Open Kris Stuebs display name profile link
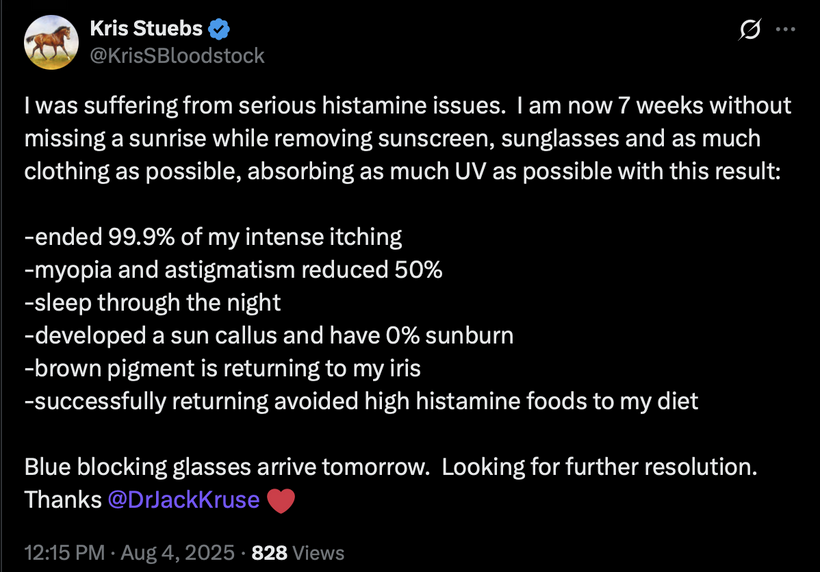 tap(146, 28)
